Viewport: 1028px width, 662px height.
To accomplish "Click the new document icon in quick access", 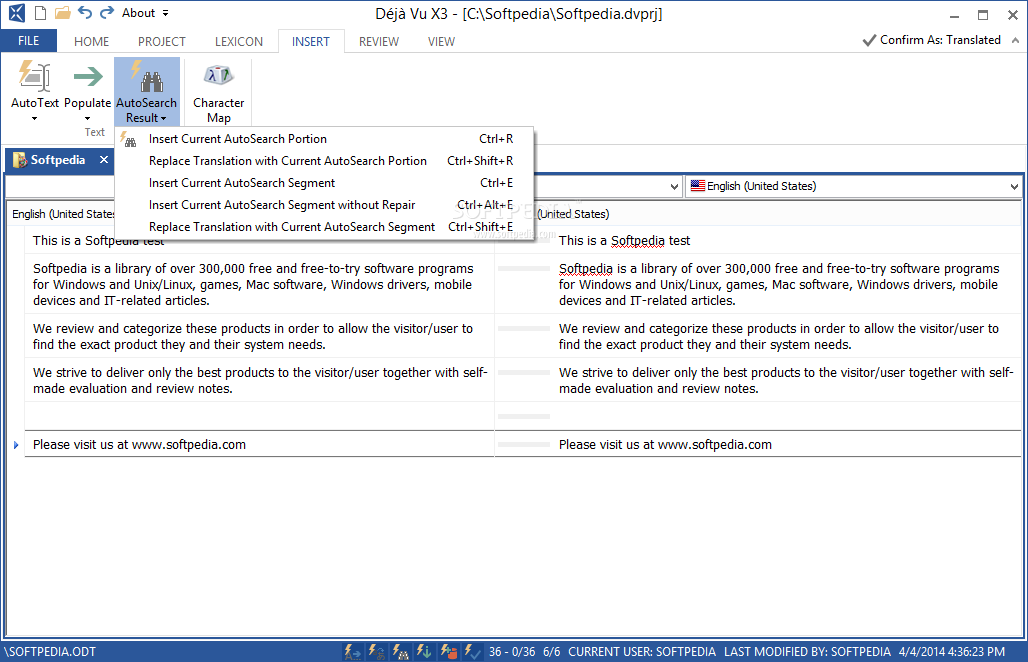I will click(x=41, y=13).
